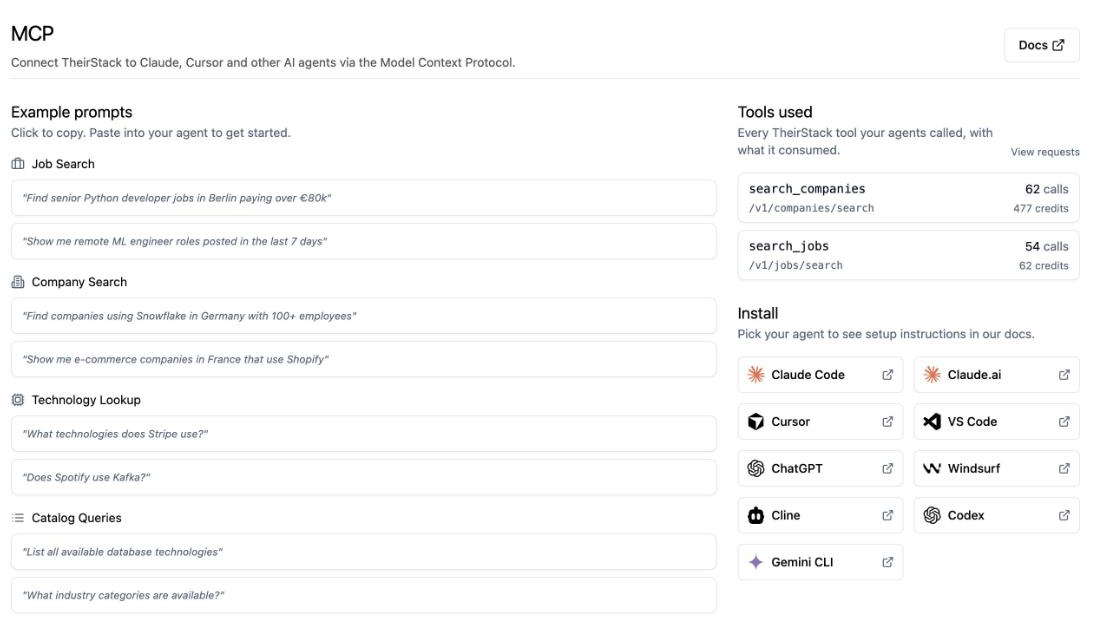Click the 62 credits value
1100x640 pixels.
[1043, 266]
